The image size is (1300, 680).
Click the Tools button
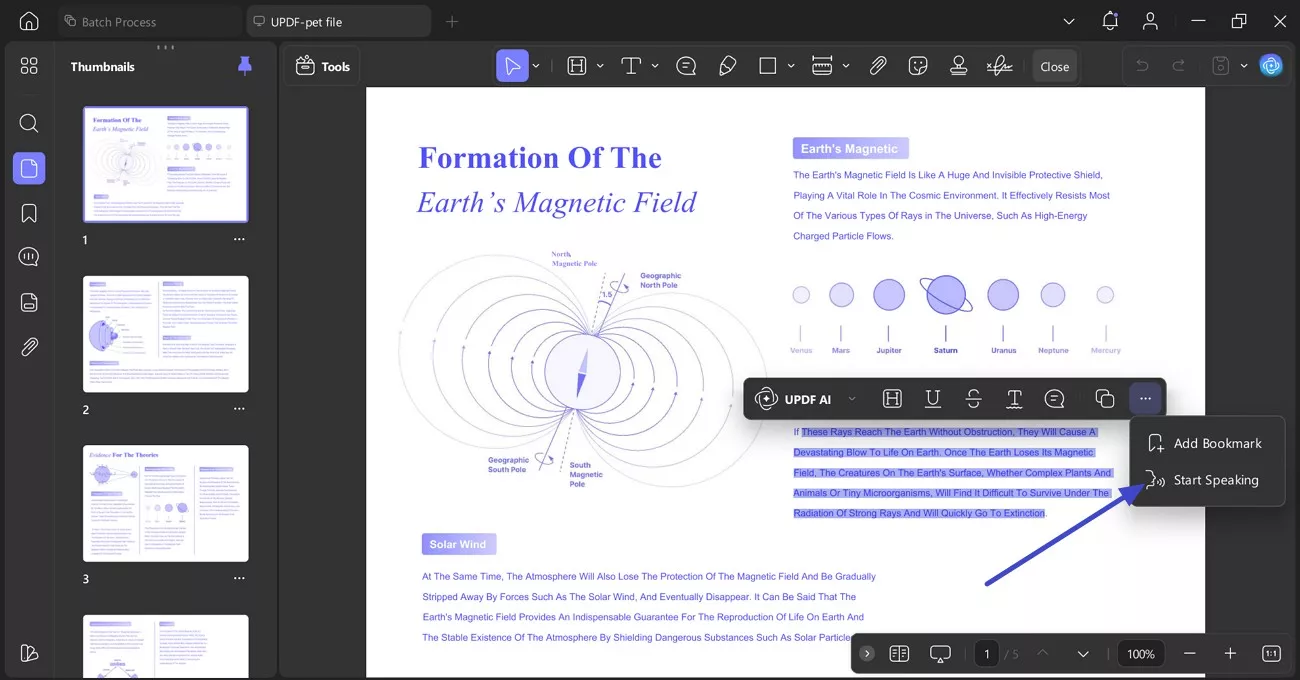(323, 66)
